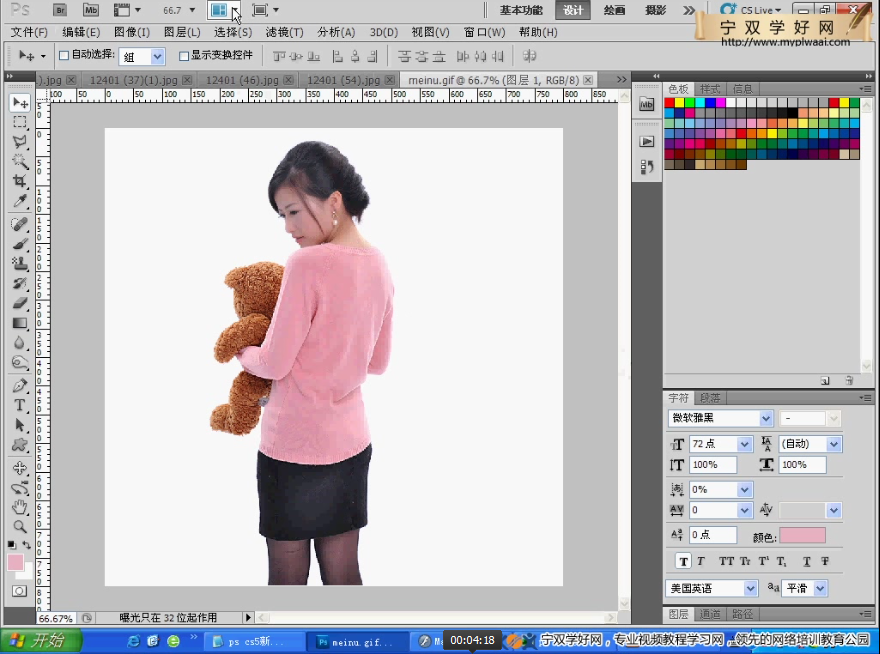Click the vertical scale 100% field
This screenshot has height=654, width=880.
click(713, 465)
